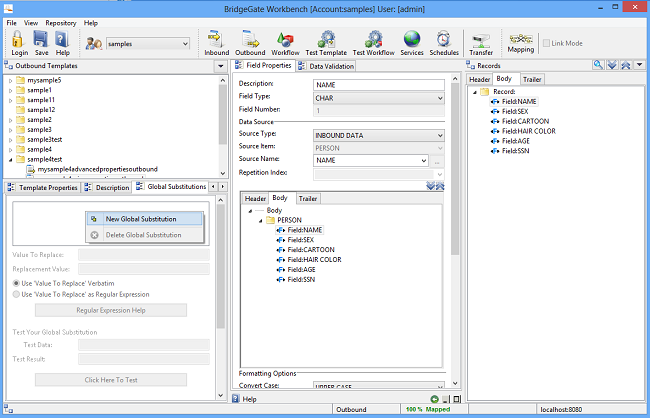
Task: Collapse the sample4test folder
Action: tap(11, 160)
